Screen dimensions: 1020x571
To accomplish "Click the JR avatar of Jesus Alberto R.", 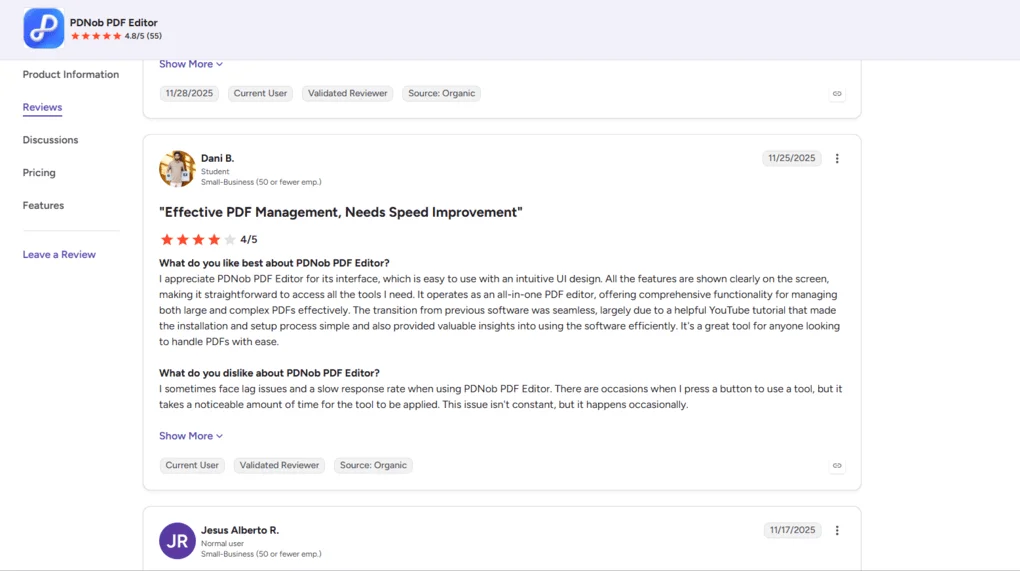I will pyautogui.click(x=177, y=541).
